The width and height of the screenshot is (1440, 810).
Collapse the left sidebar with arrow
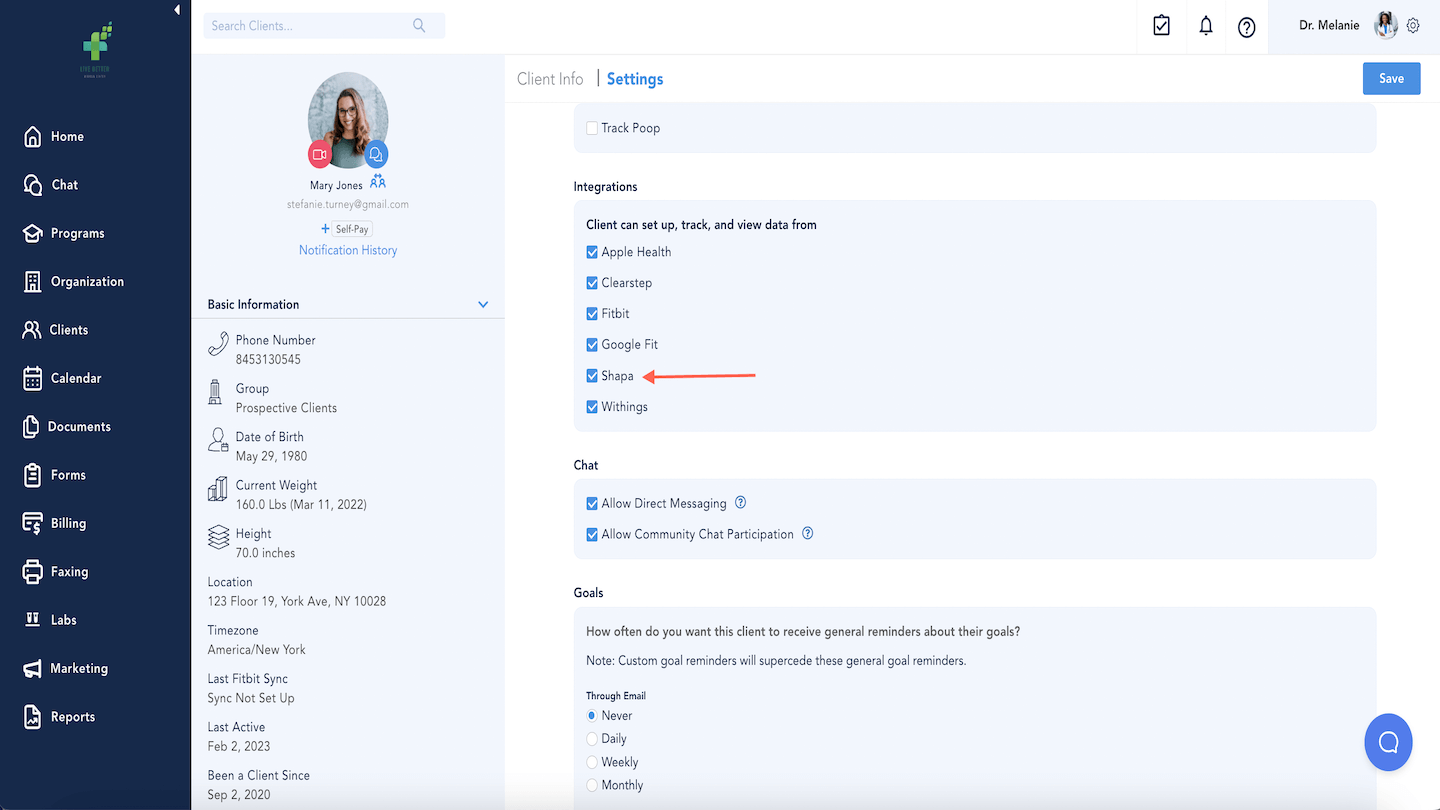click(x=177, y=10)
